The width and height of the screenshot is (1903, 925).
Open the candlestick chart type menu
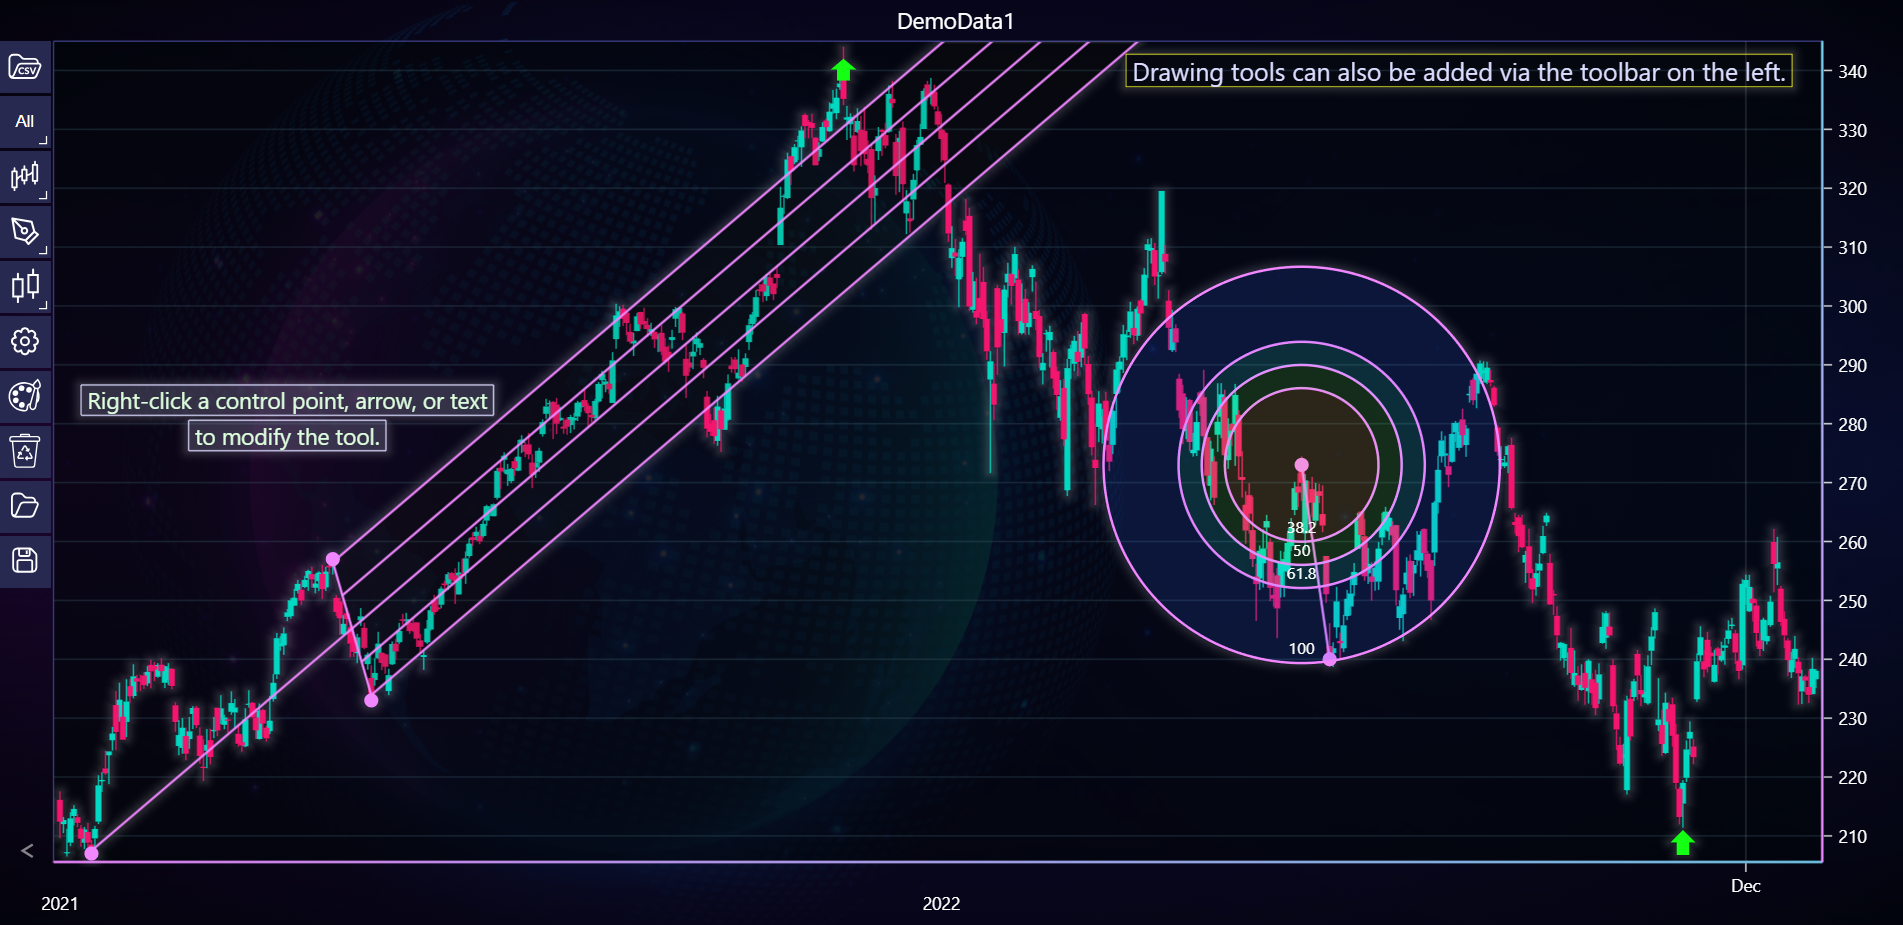pyautogui.click(x=25, y=177)
